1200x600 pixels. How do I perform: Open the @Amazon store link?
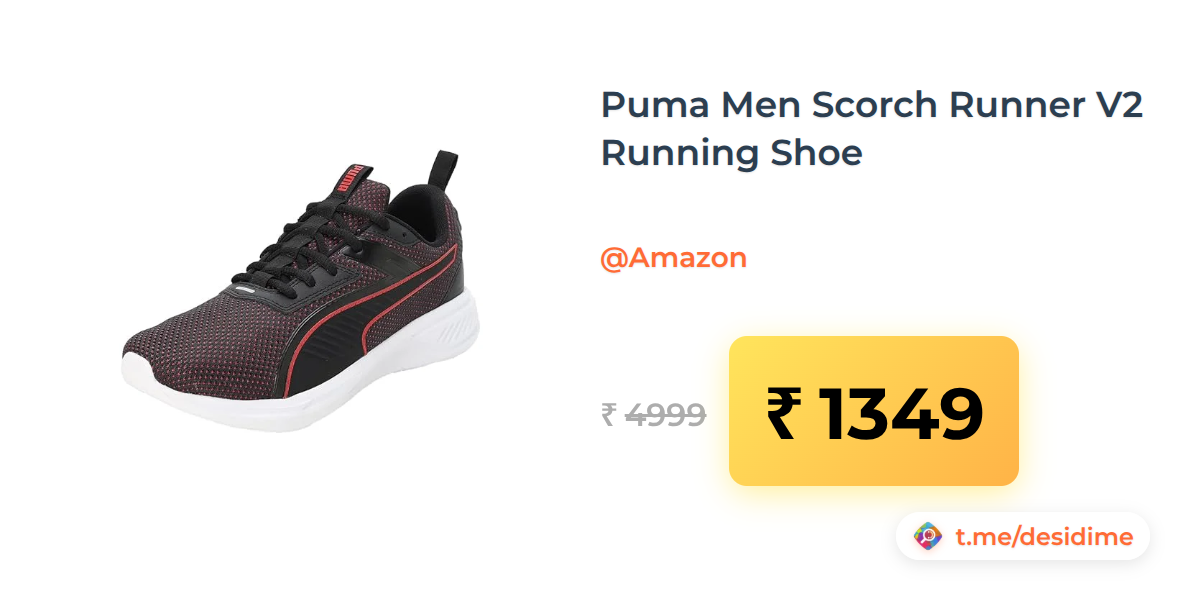673,258
